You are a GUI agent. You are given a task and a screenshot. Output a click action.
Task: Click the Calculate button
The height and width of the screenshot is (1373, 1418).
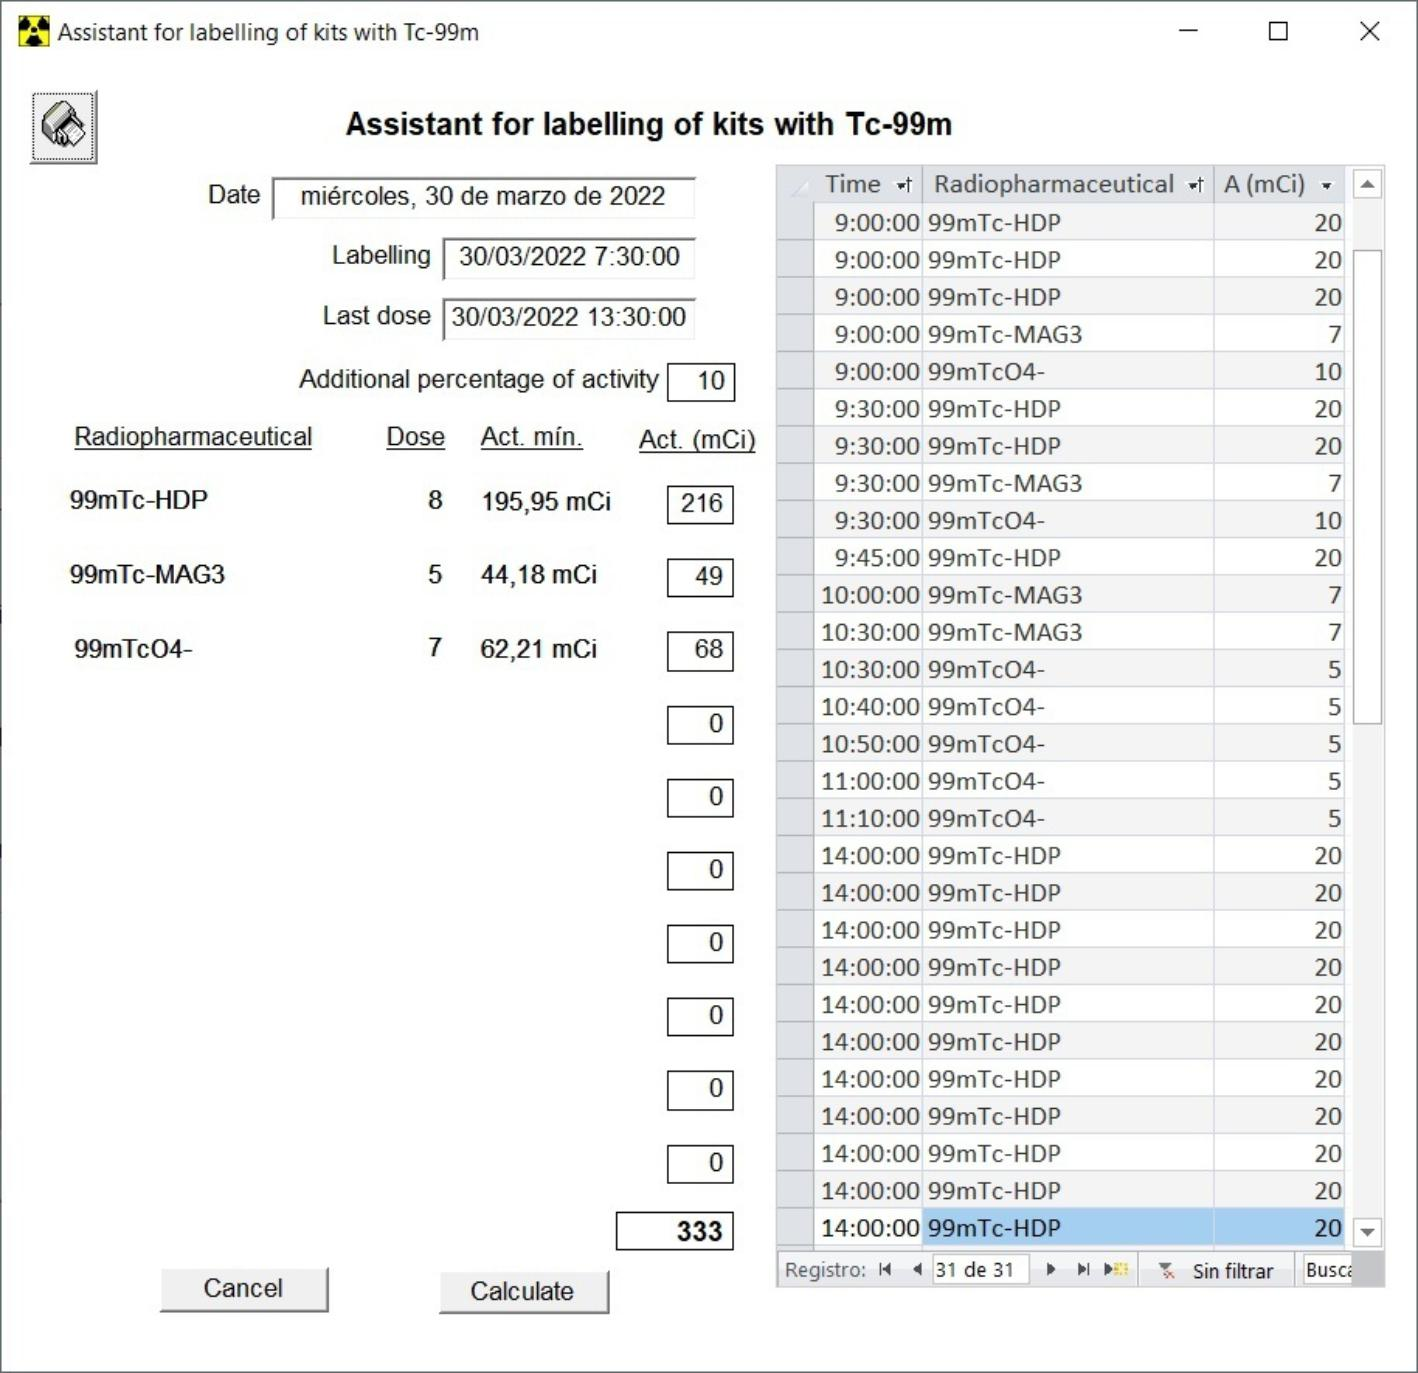[x=523, y=1291]
